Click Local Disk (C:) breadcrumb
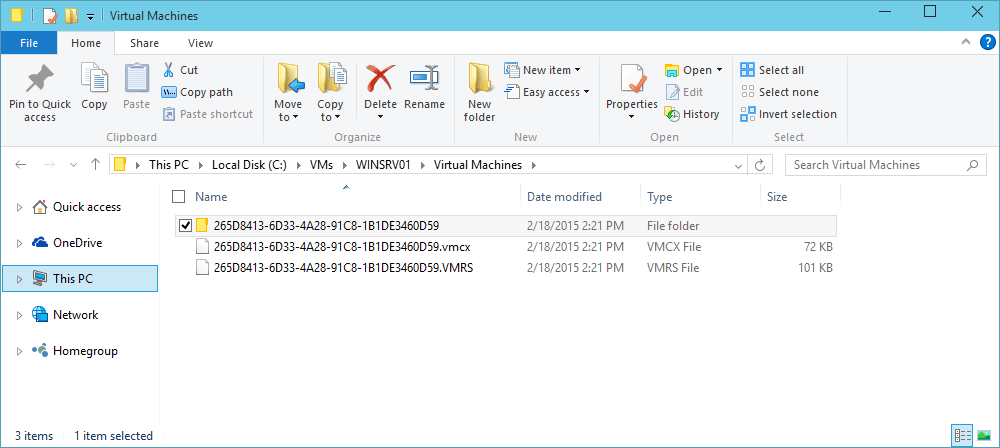Screen dimensions: 1000x448 click(250, 165)
